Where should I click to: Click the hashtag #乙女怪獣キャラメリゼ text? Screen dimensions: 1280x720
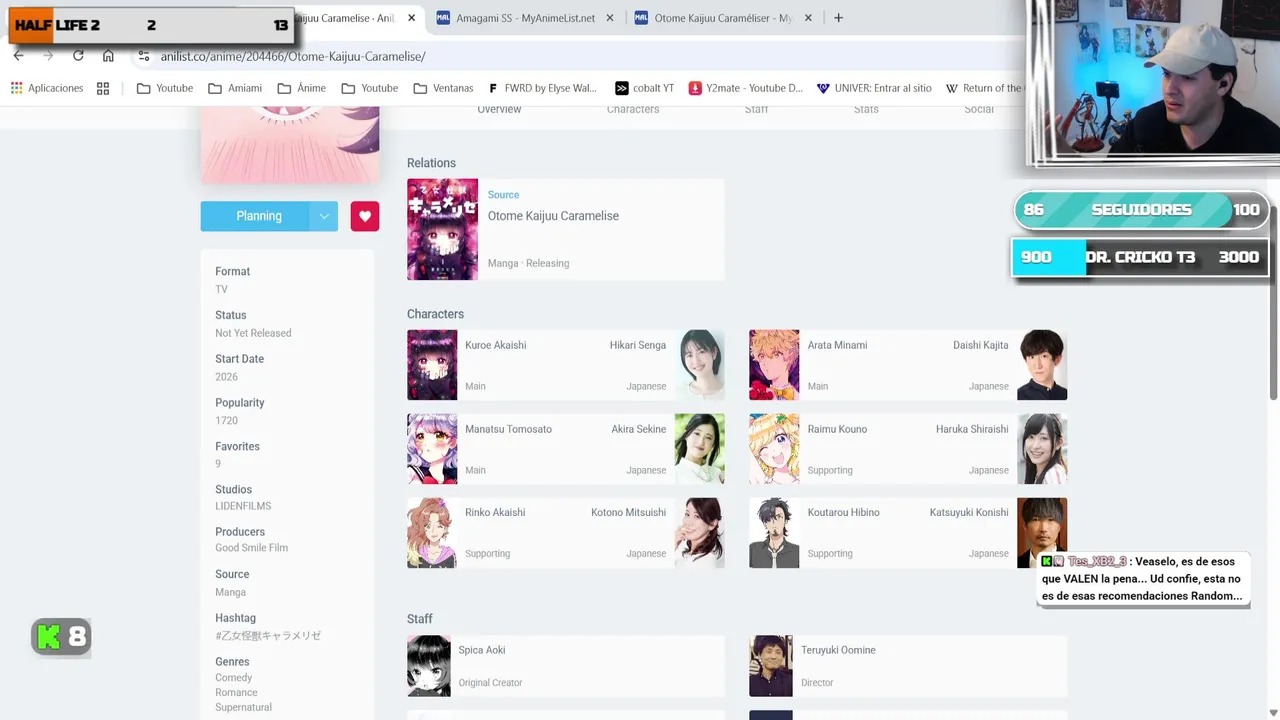coord(268,636)
